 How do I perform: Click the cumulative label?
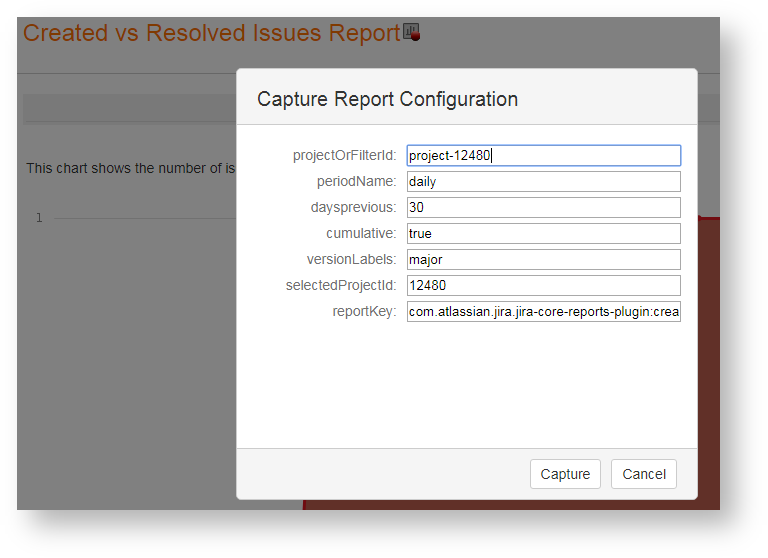(x=361, y=233)
